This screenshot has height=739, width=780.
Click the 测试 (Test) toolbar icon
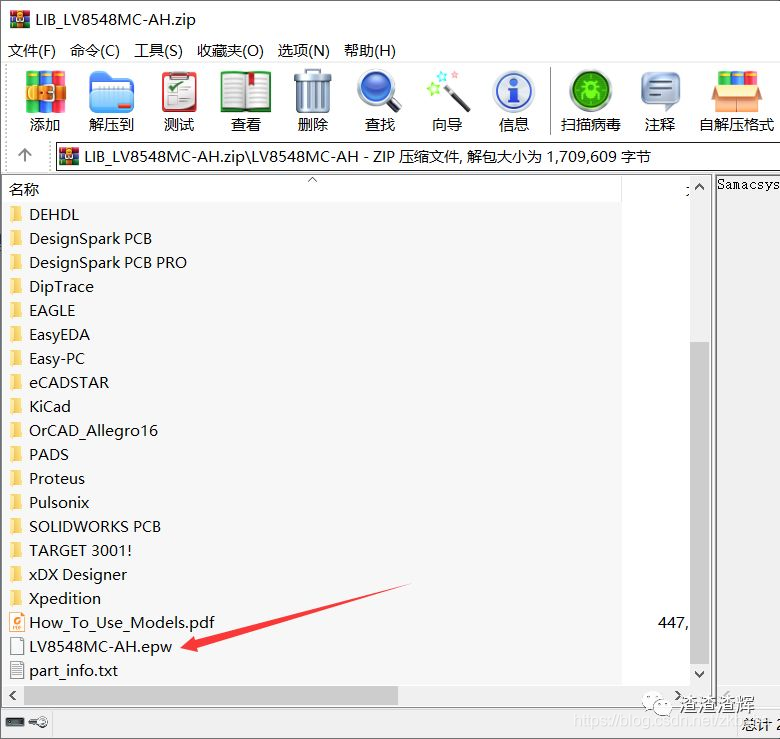[179, 101]
